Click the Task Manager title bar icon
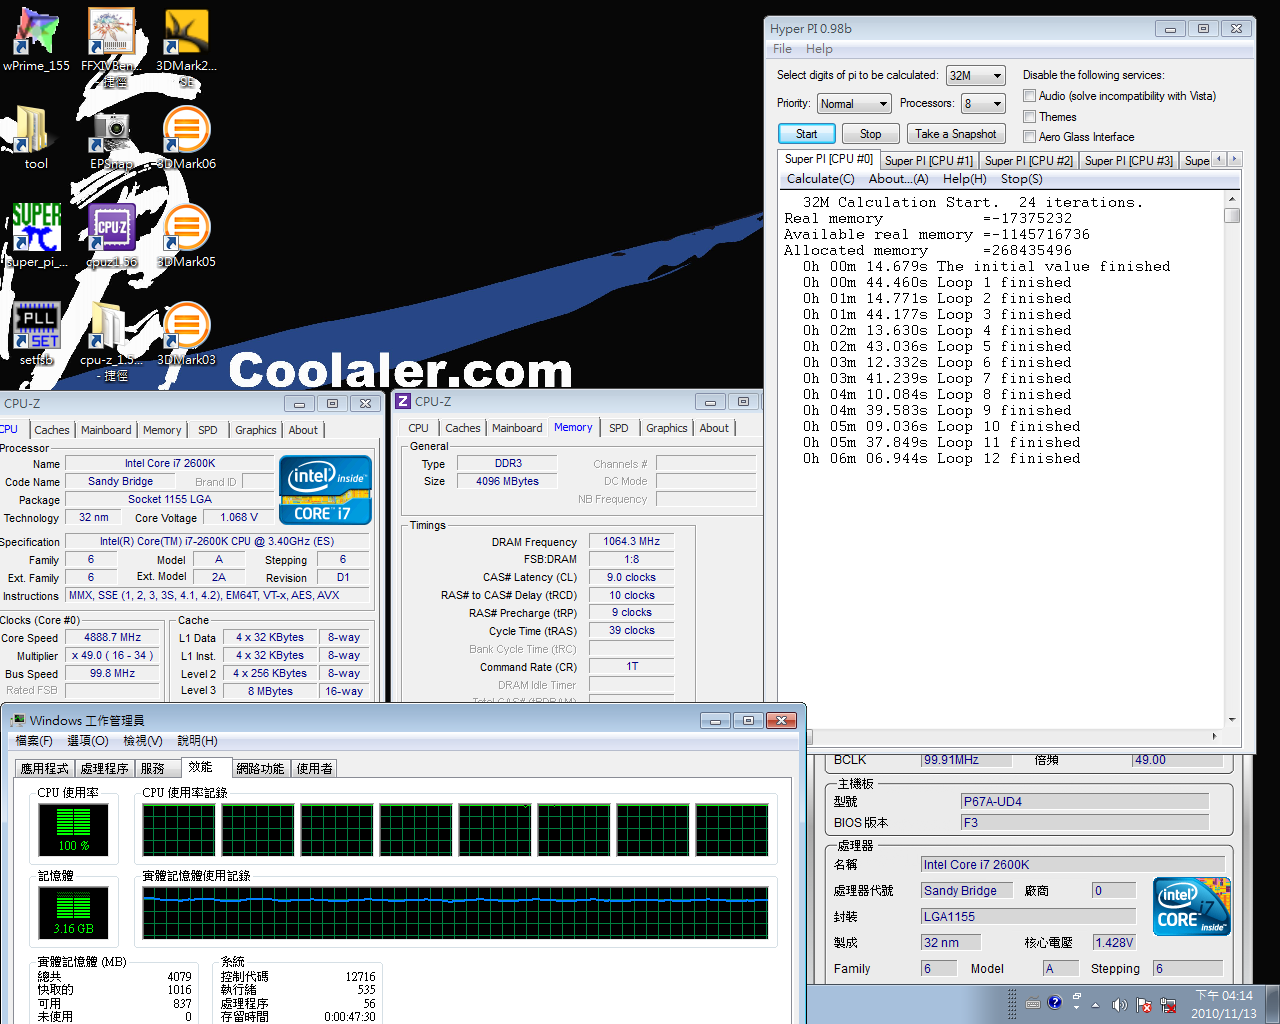This screenshot has width=1280, height=1024. tap(17, 720)
